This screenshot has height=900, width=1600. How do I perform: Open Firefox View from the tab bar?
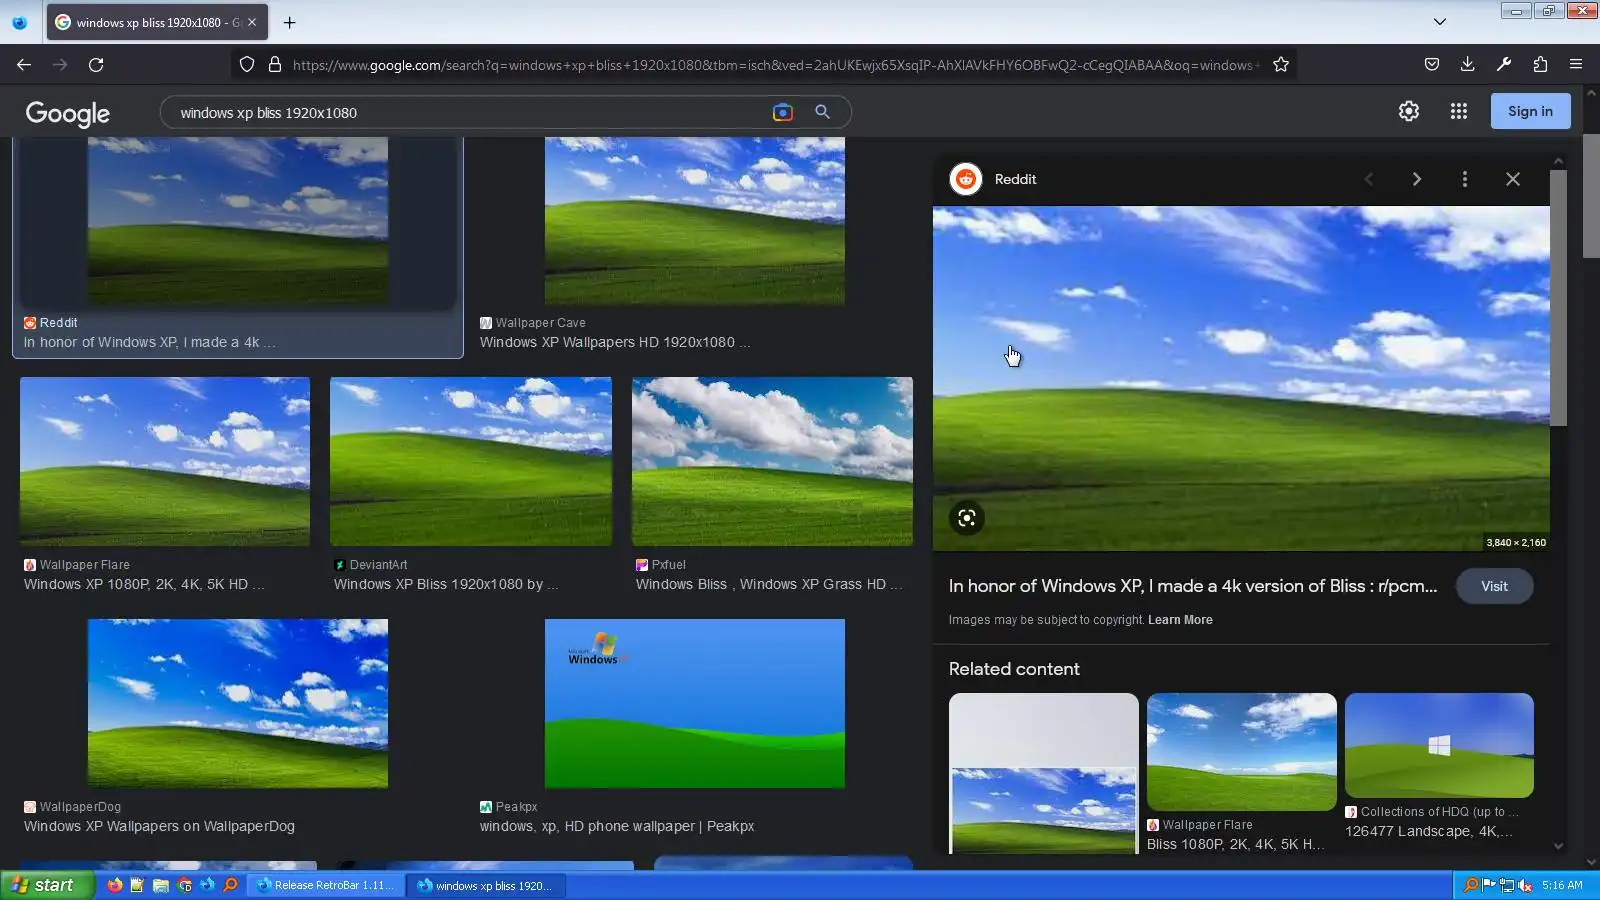point(19,22)
